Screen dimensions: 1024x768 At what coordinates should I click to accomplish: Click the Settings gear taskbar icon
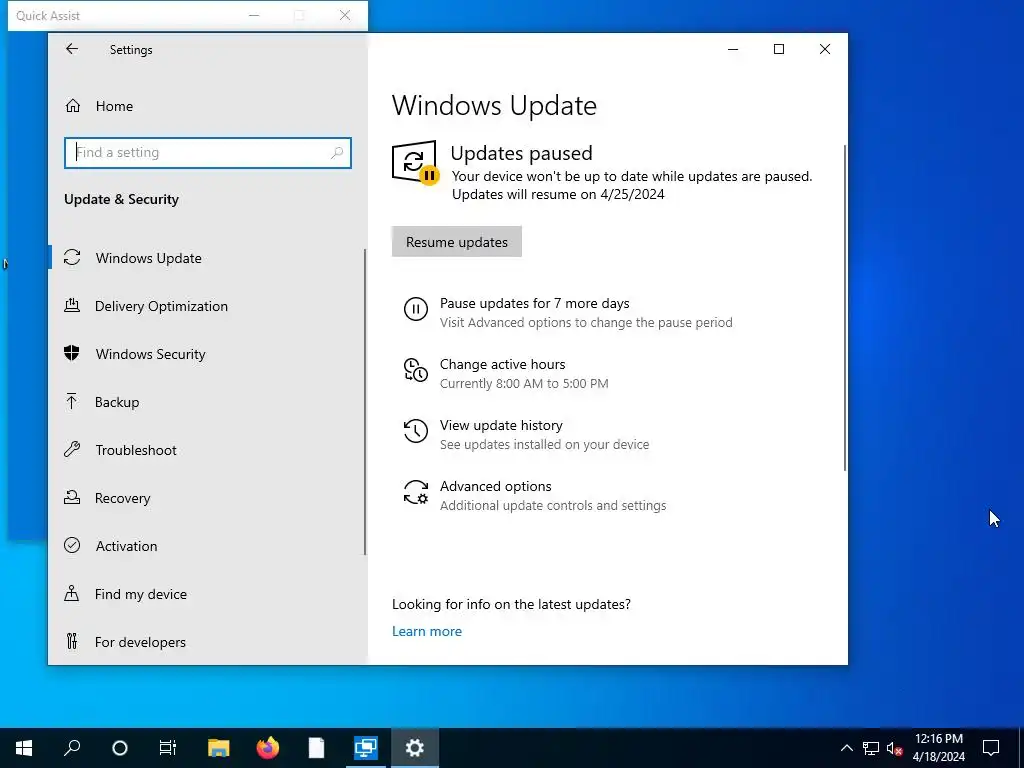point(415,748)
